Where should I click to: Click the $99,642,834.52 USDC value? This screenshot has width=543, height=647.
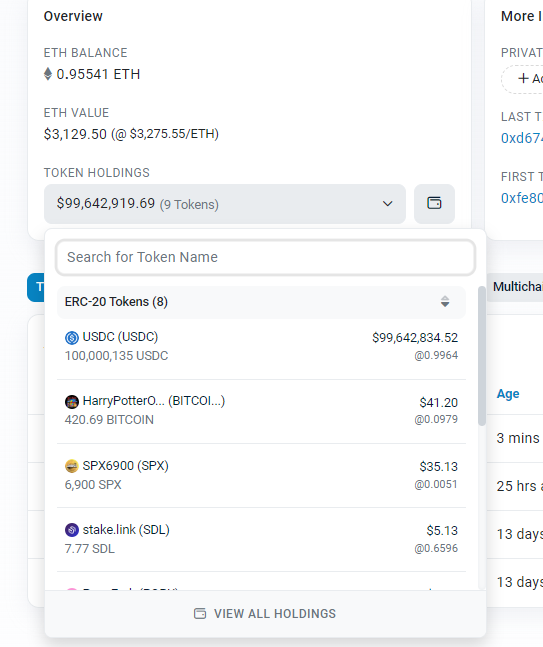415,338
